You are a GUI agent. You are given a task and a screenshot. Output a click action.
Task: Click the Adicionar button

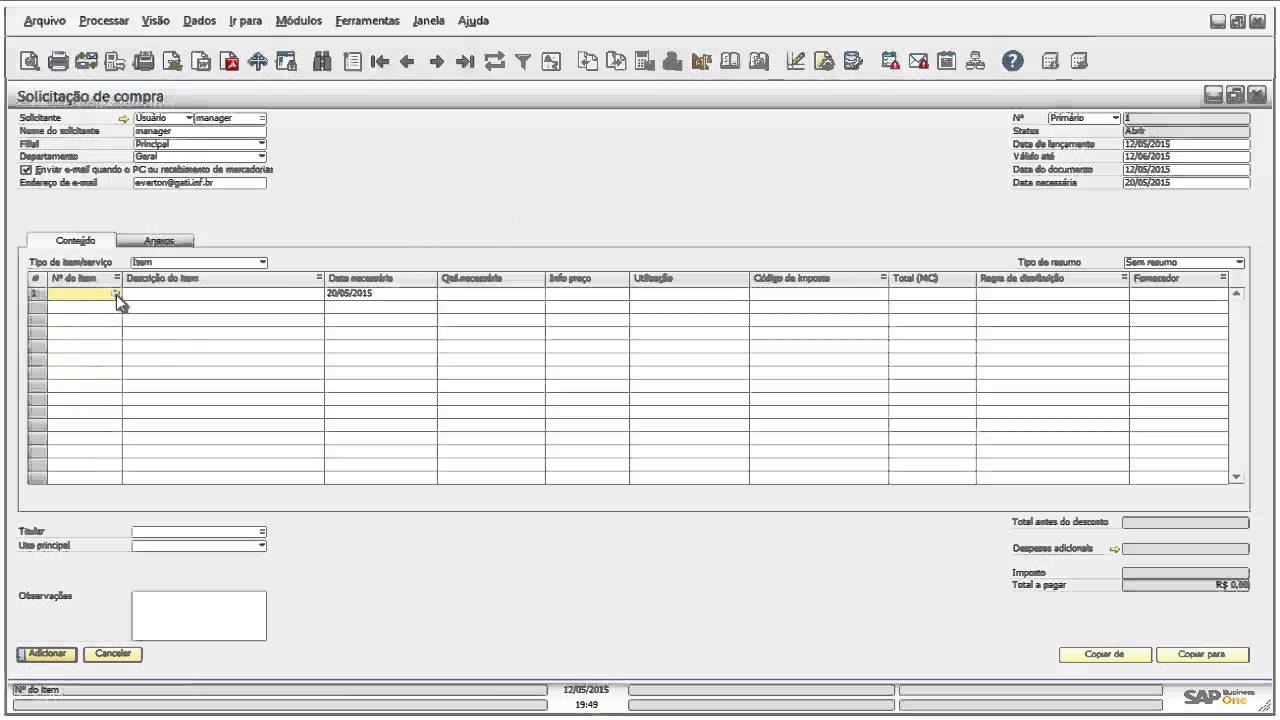coord(47,654)
